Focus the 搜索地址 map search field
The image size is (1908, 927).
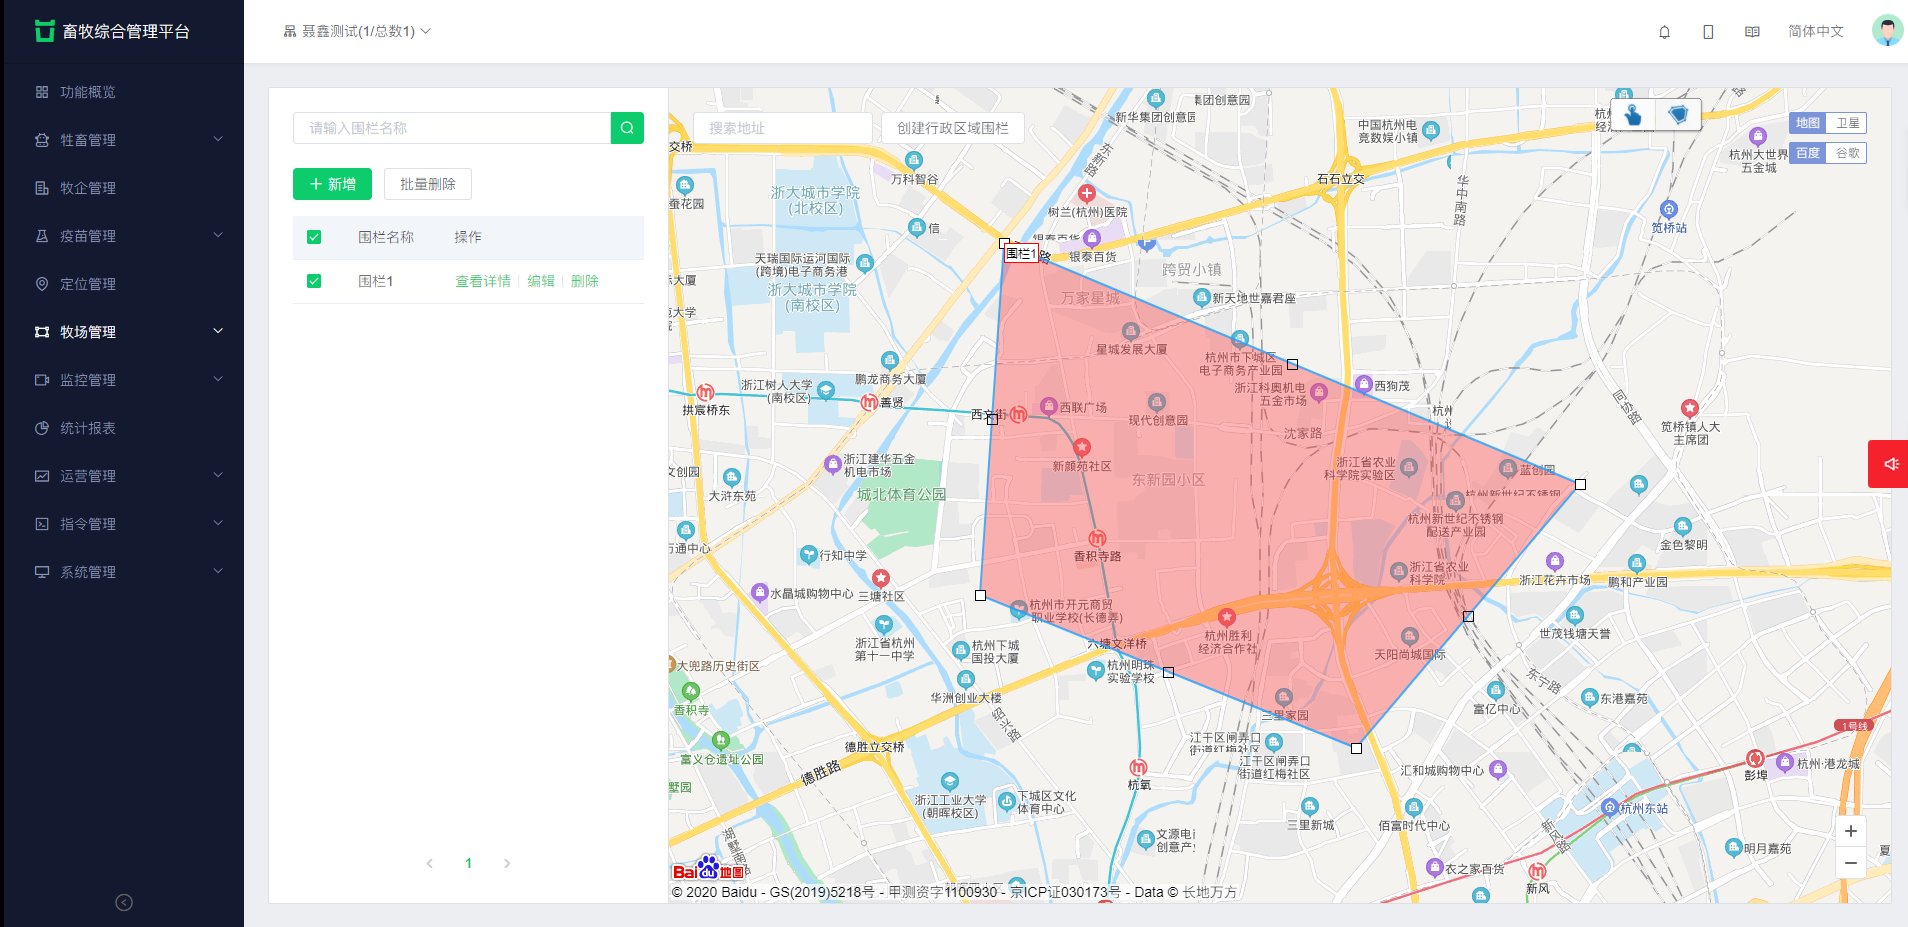pos(783,128)
